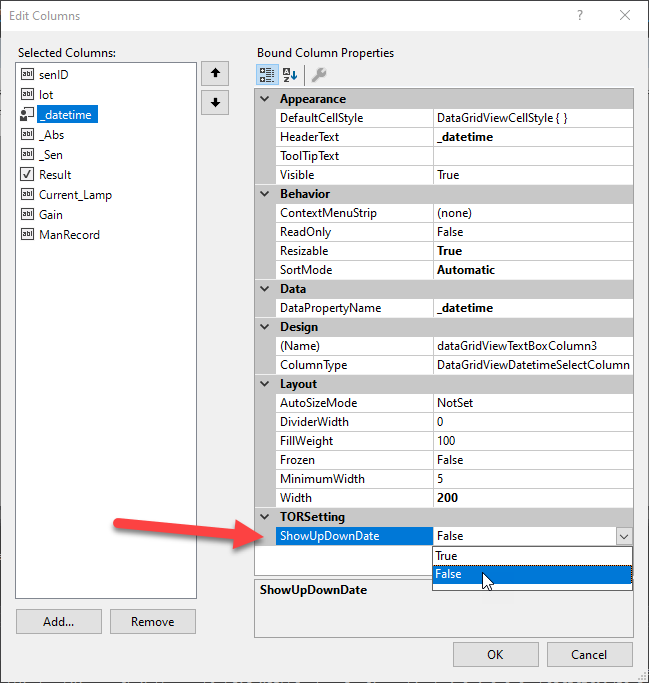
Task: Click the DividerWidth value 0
Action: pyautogui.click(x=533, y=422)
